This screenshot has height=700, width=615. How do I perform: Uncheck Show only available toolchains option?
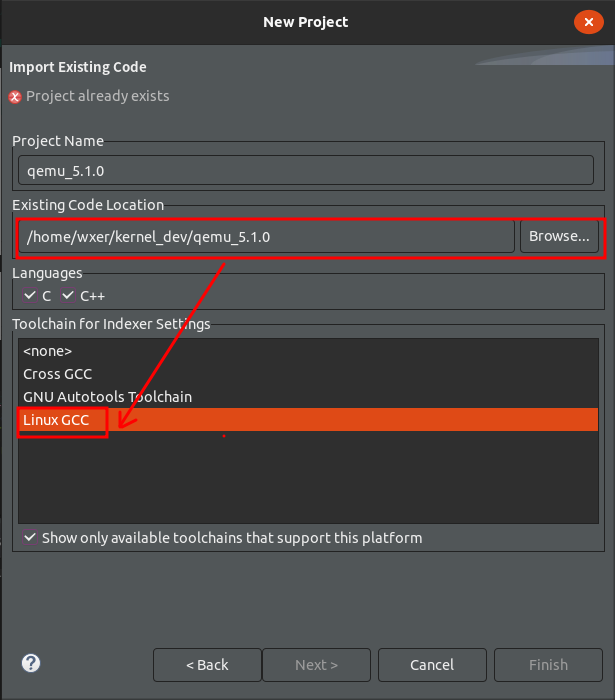click(30, 538)
